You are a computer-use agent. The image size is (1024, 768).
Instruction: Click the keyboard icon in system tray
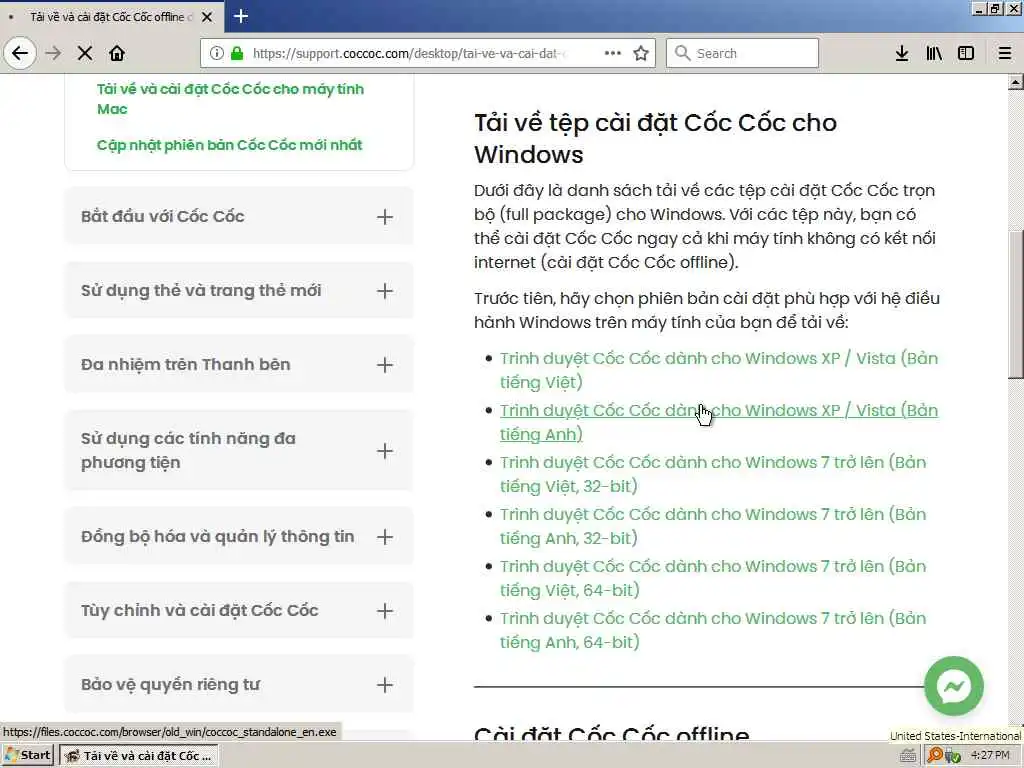[x=907, y=756]
